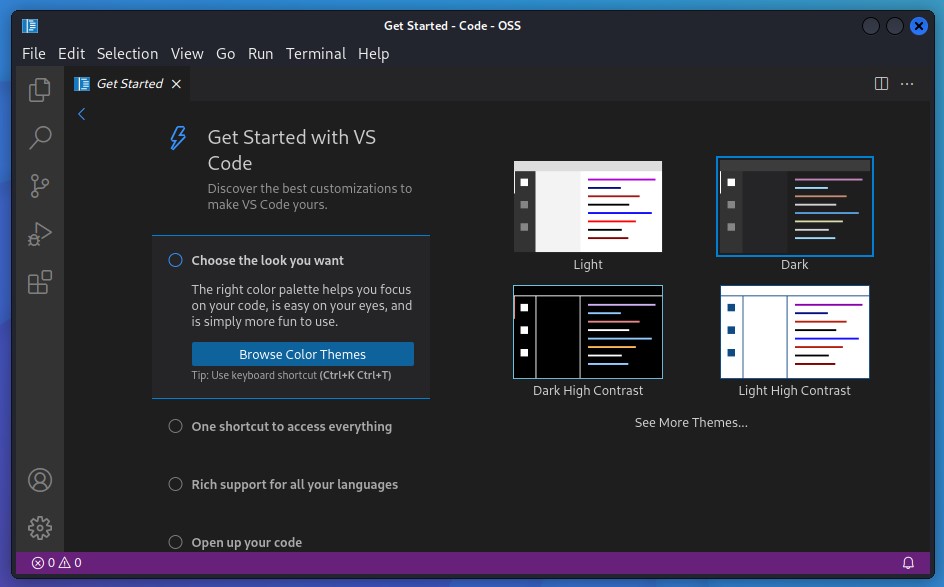The width and height of the screenshot is (944, 587).
Task: Select the Light High Contrast theme preview
Action: (795, 332)
